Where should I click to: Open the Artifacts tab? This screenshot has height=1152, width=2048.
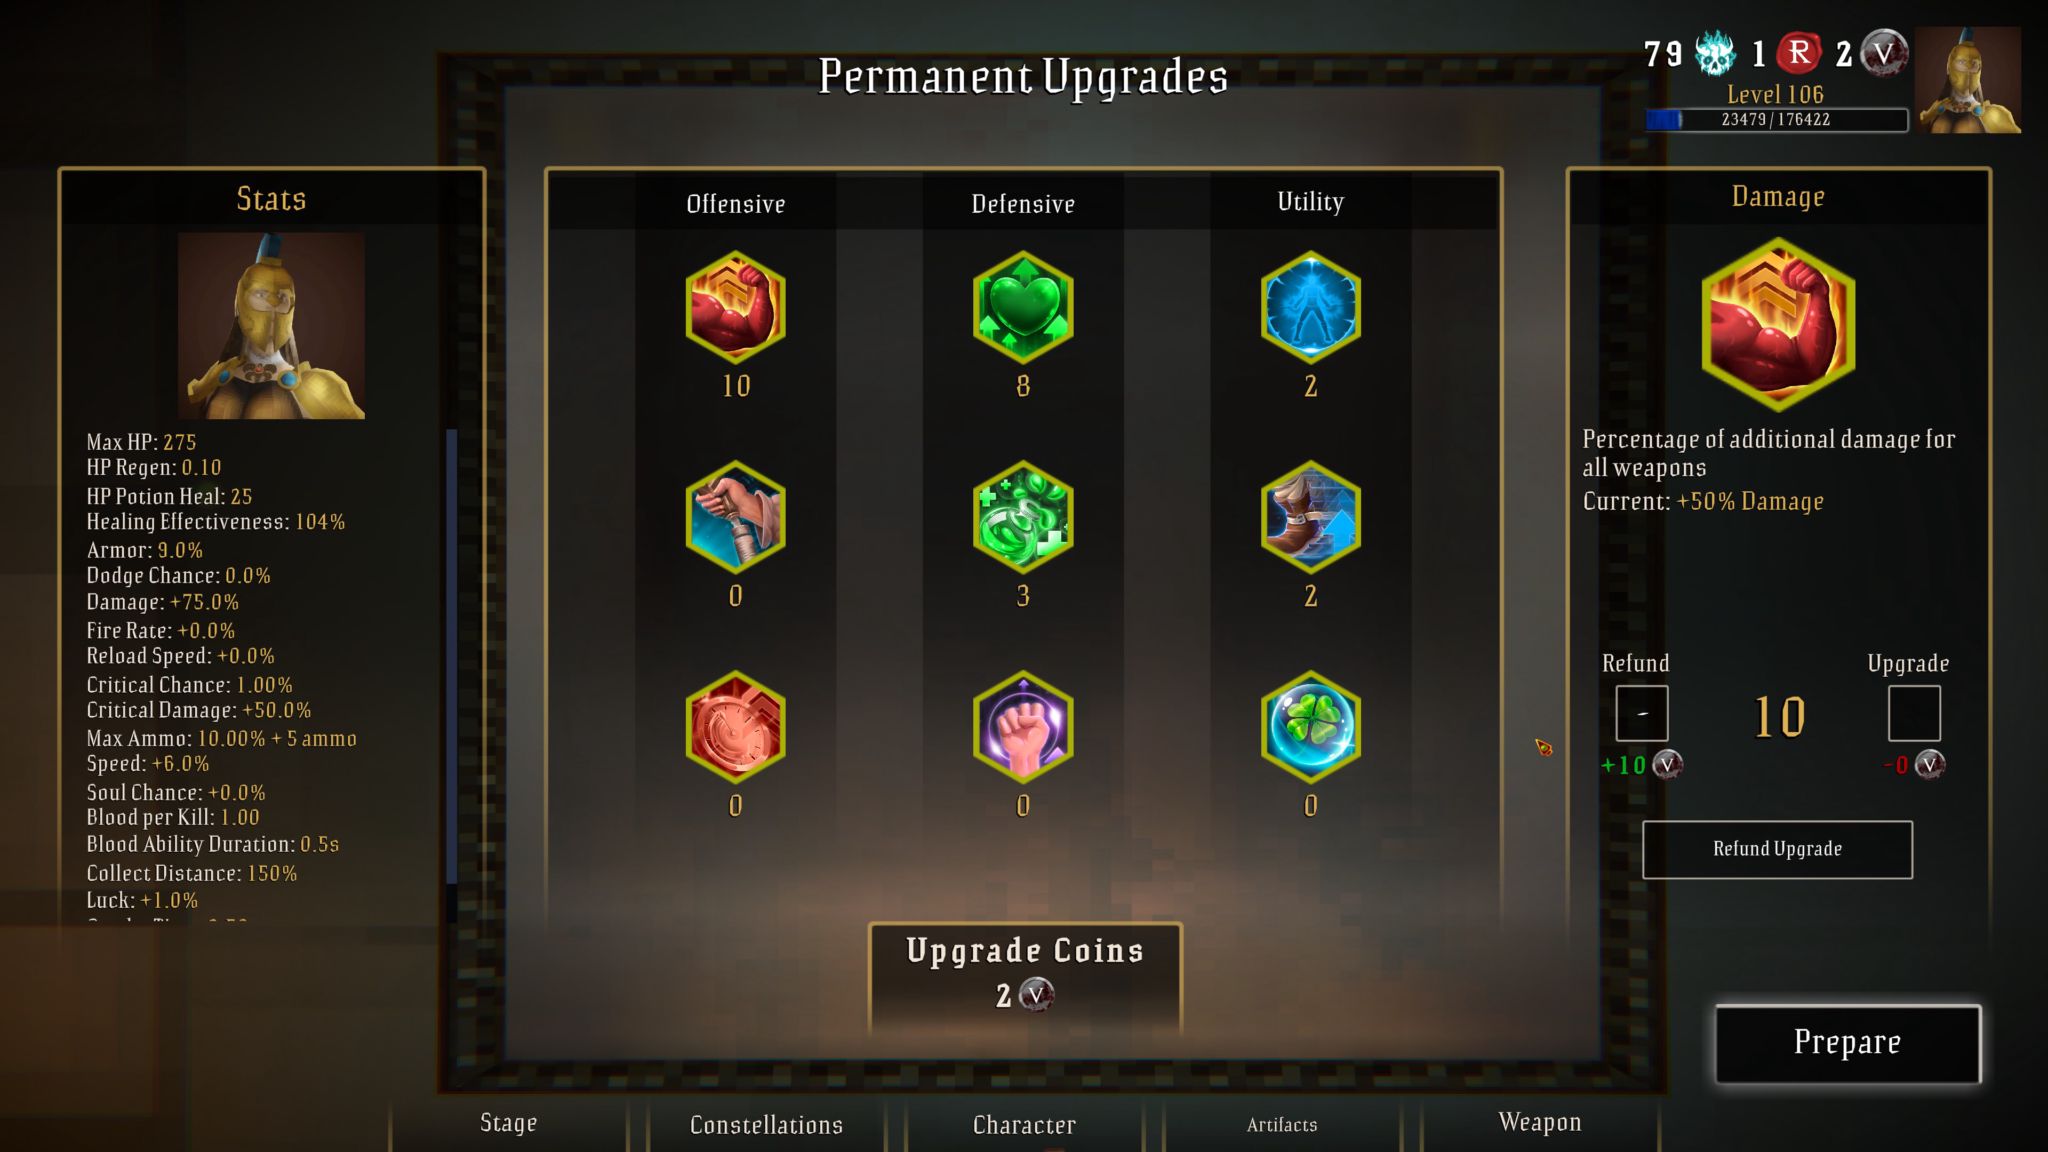1282,1124
